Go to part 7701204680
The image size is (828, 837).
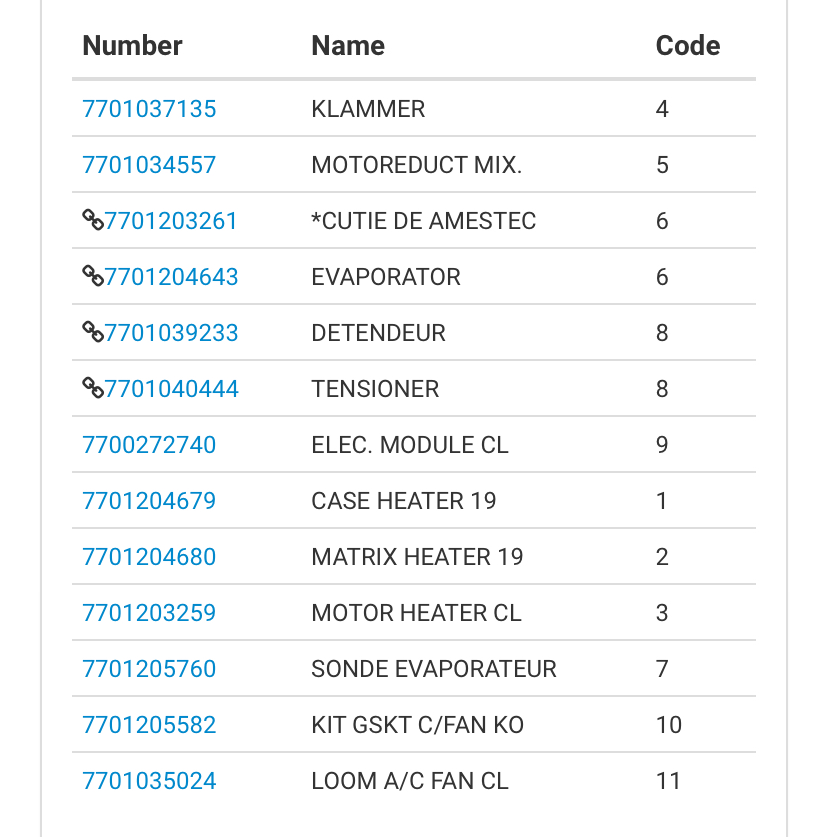click(149, 557)
